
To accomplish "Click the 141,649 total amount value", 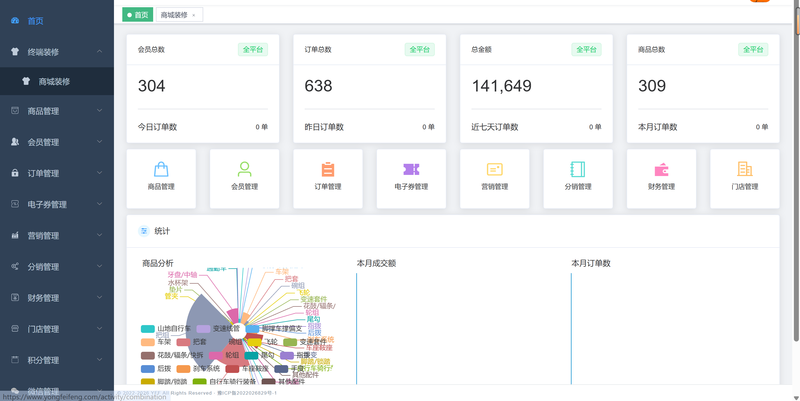I will [x=502, y=86].
